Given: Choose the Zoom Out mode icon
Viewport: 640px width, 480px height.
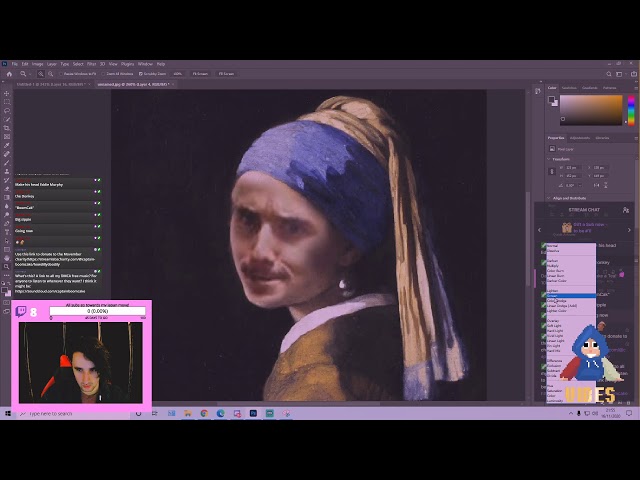Looking at the screenshot, I should pyautogui.click(x=51, y=74).
